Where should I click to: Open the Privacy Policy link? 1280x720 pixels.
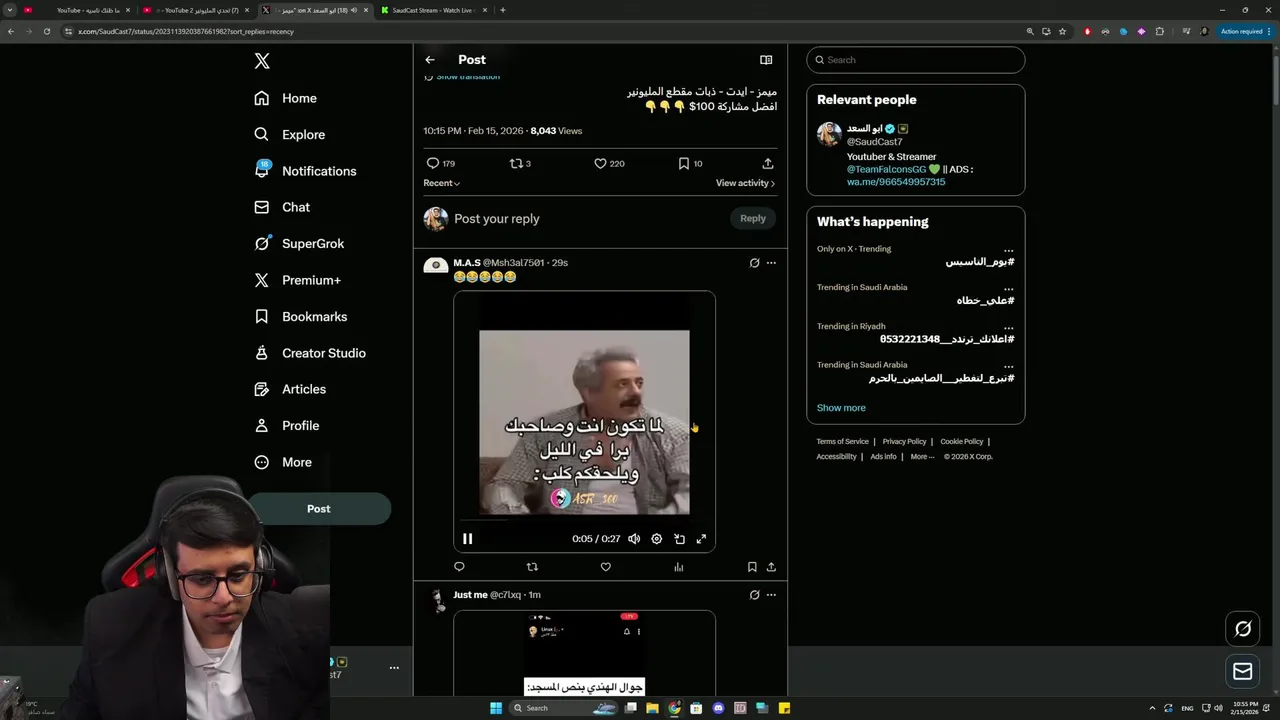pyautogui.click(x=905, y=441)
